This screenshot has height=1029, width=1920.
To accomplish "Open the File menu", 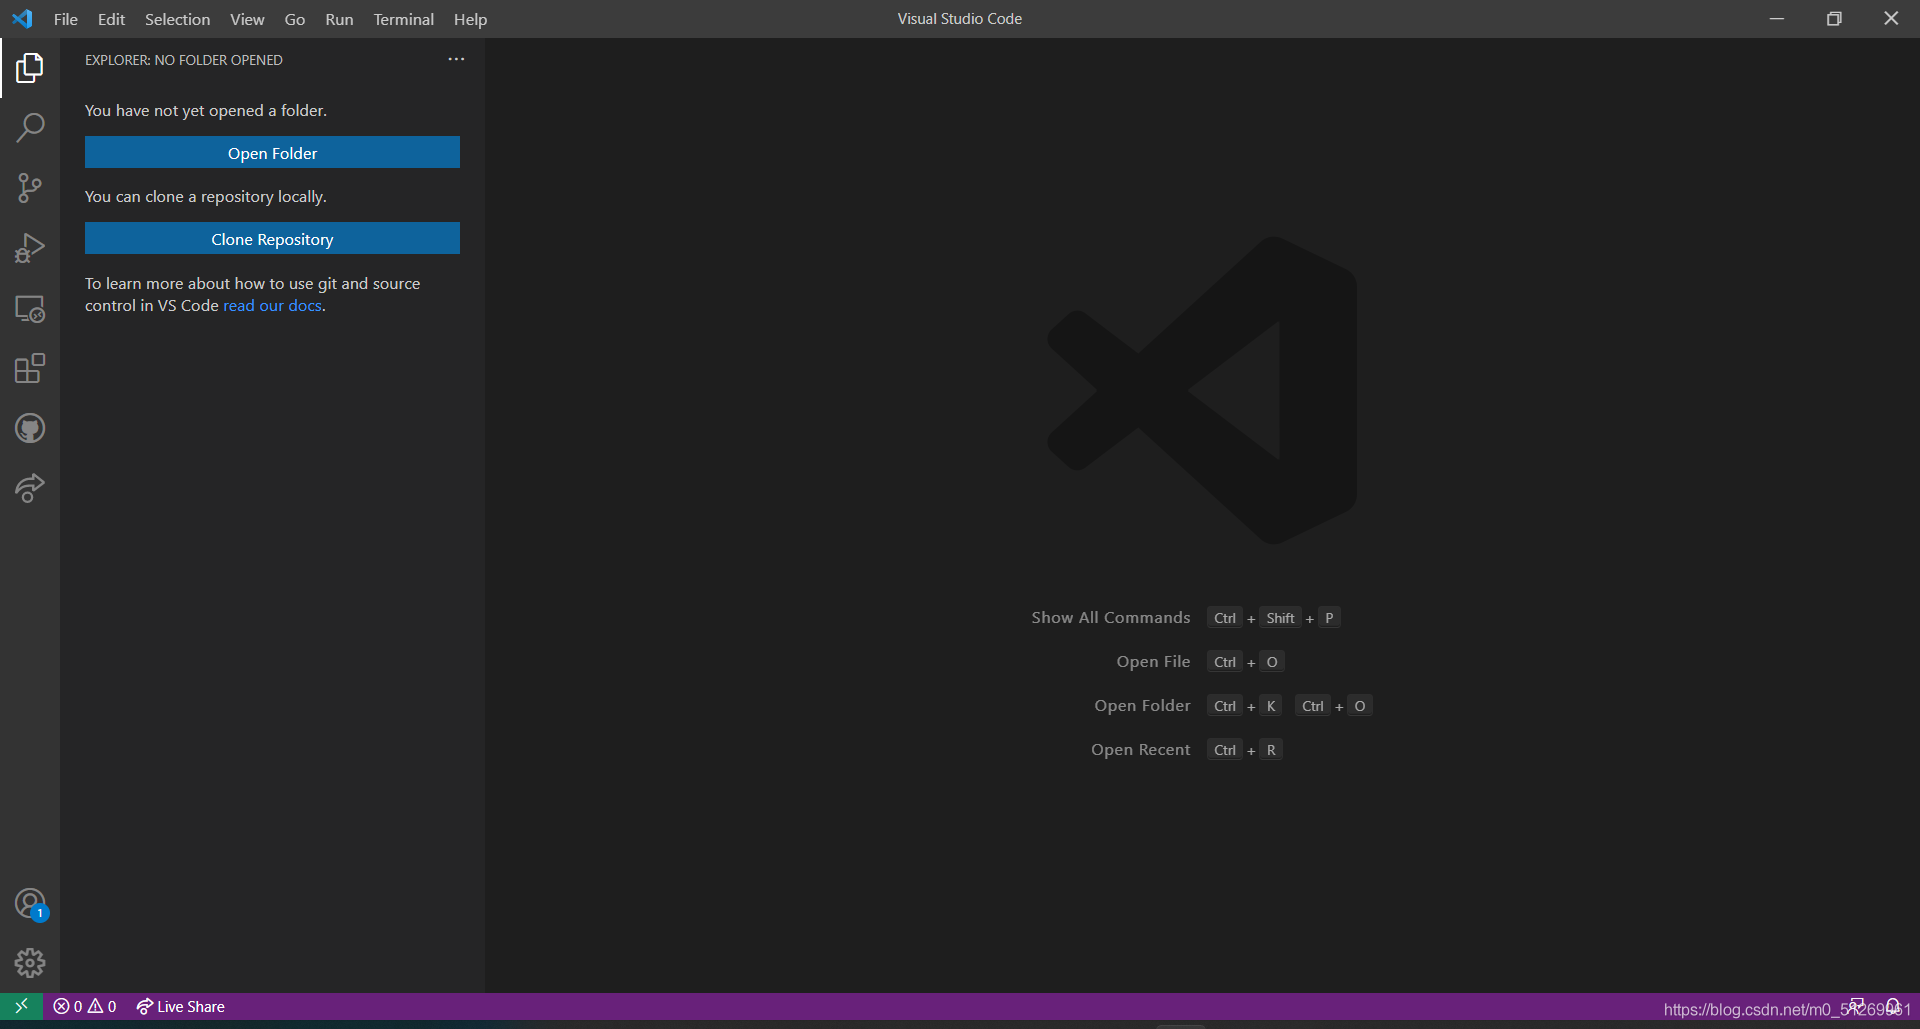I will point(66,19).
